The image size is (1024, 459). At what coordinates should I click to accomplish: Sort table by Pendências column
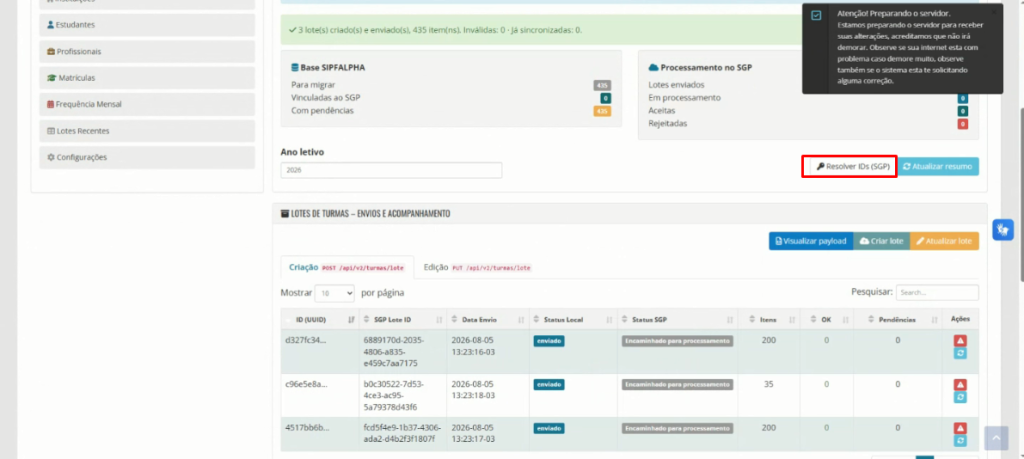pyautogui.click(x=897, y=320)
